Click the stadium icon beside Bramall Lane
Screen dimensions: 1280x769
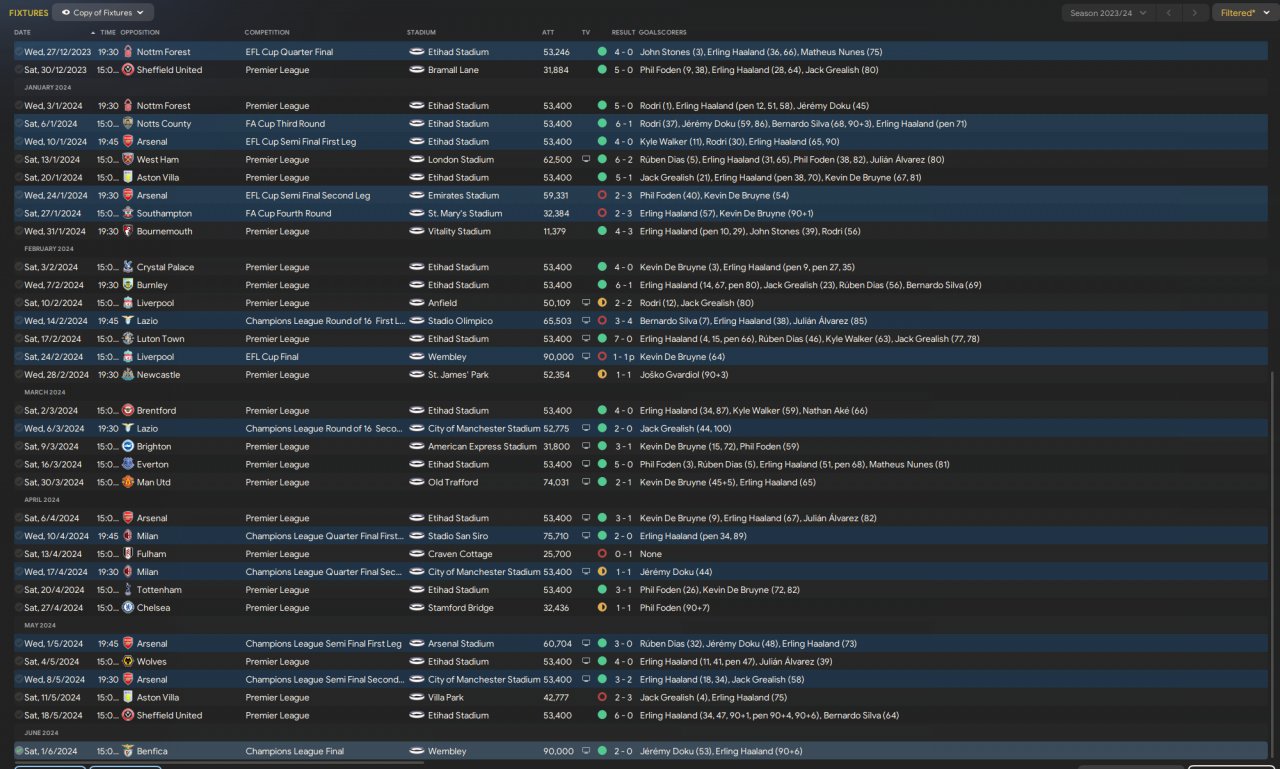417,70
